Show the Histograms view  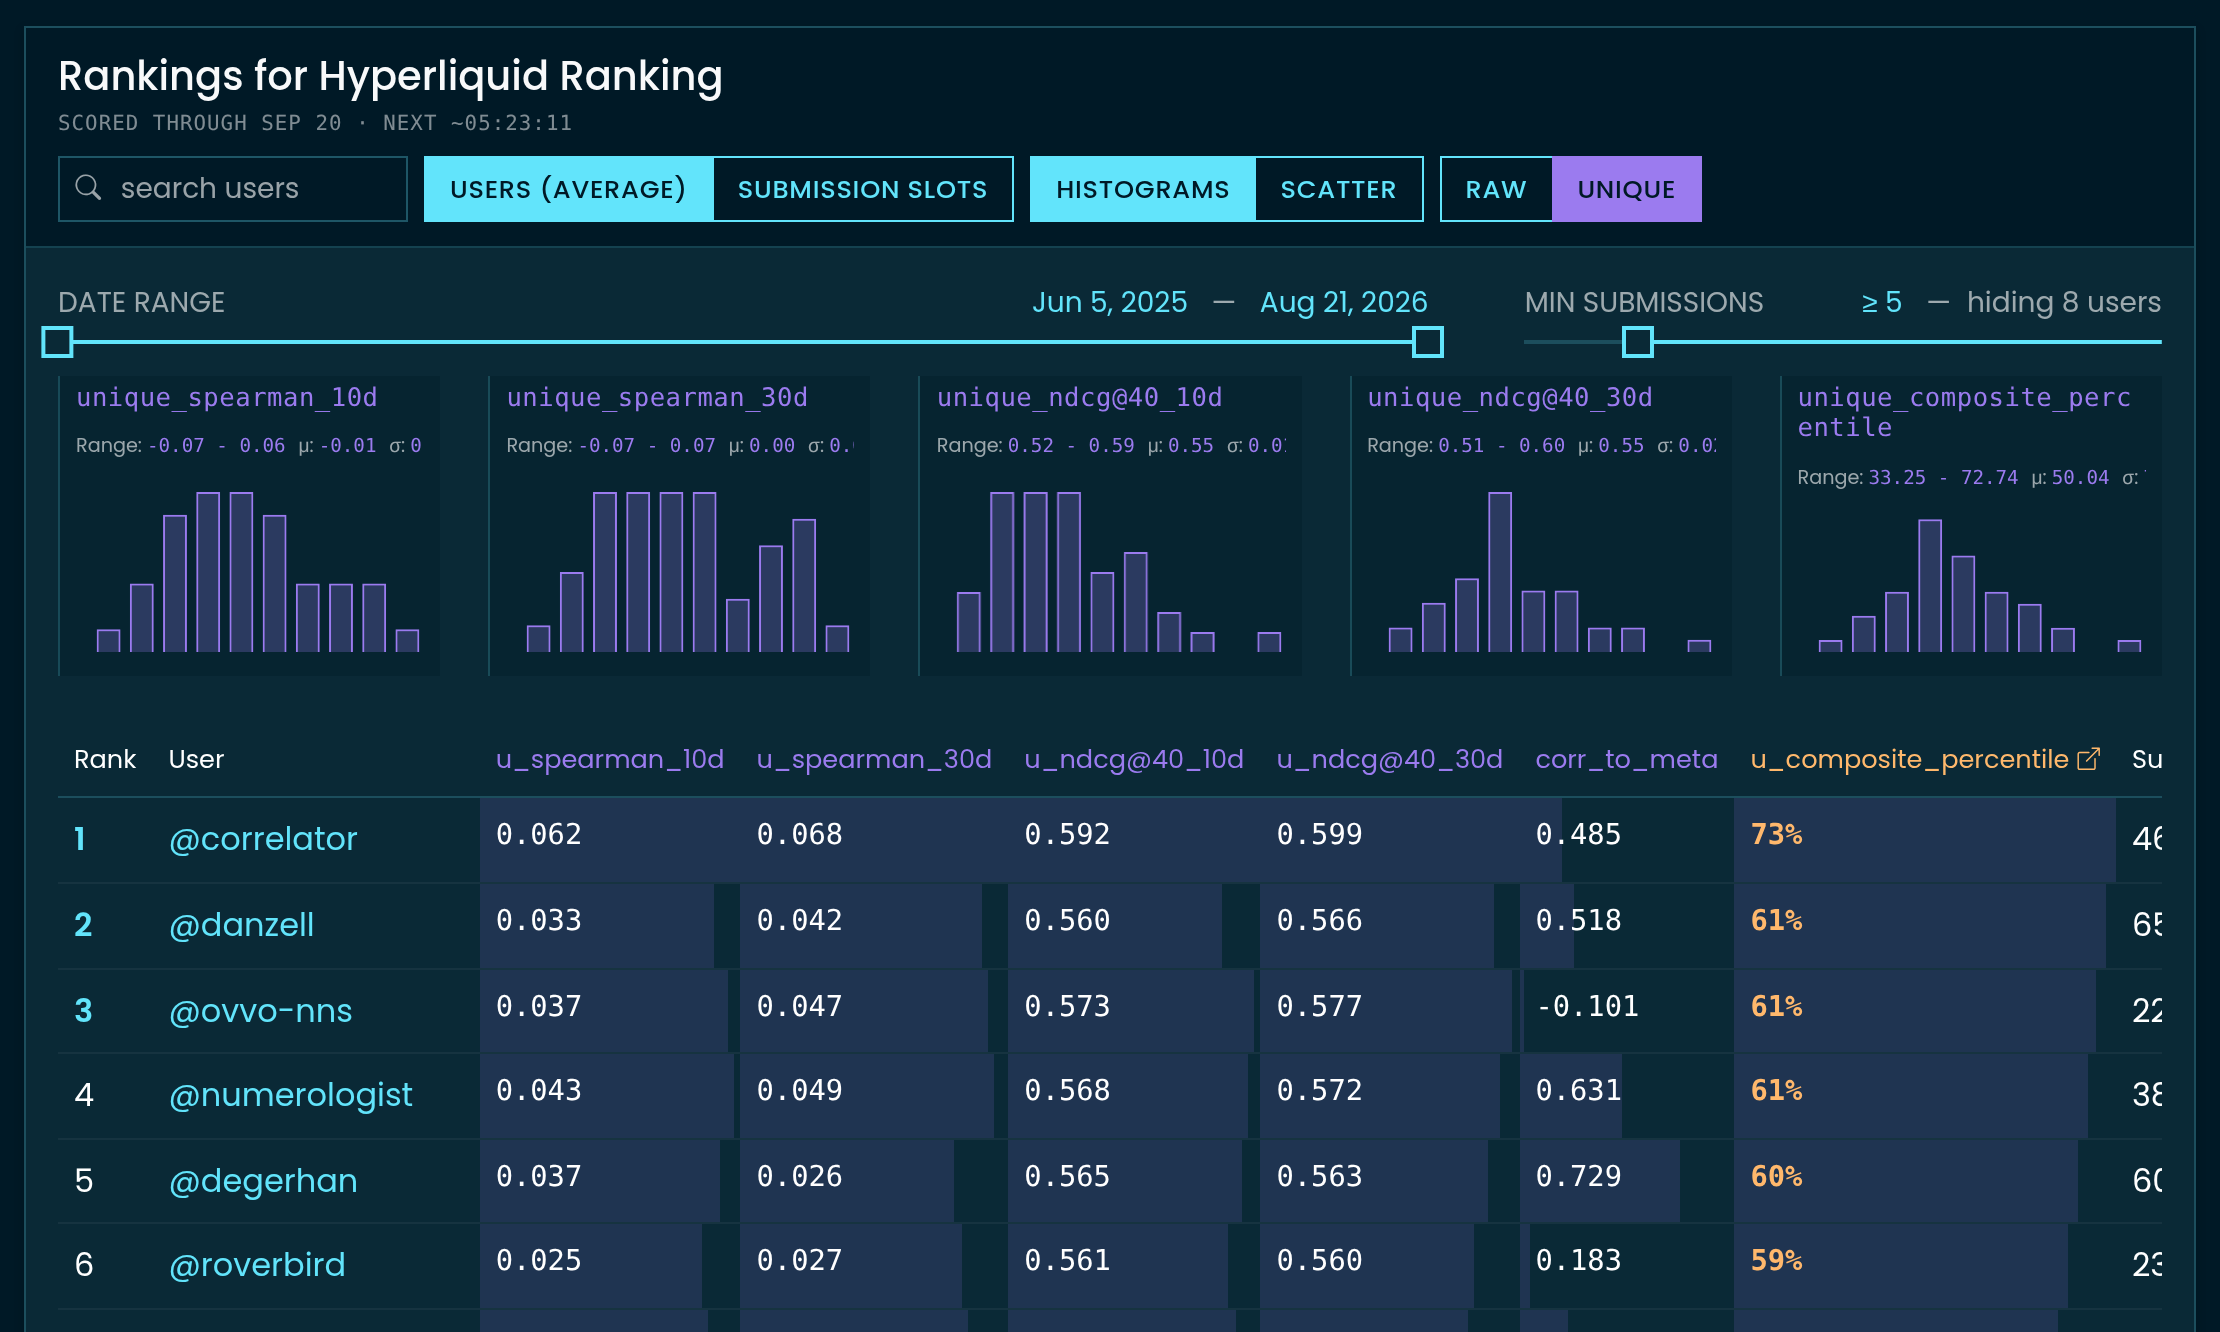click(1143, 189)
